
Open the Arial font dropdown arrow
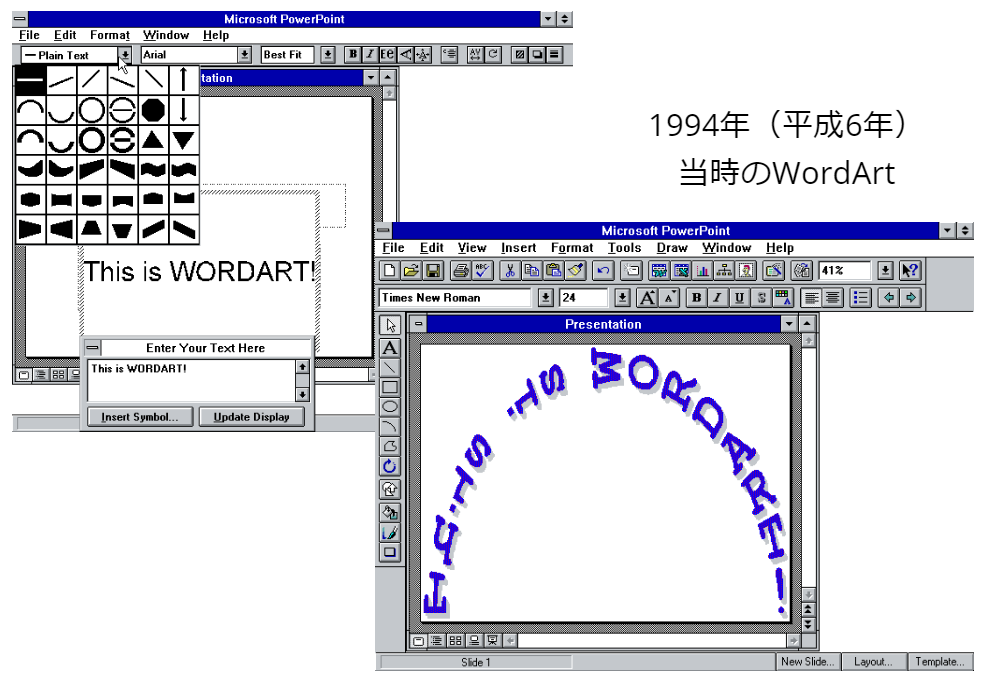coord(244,55)
